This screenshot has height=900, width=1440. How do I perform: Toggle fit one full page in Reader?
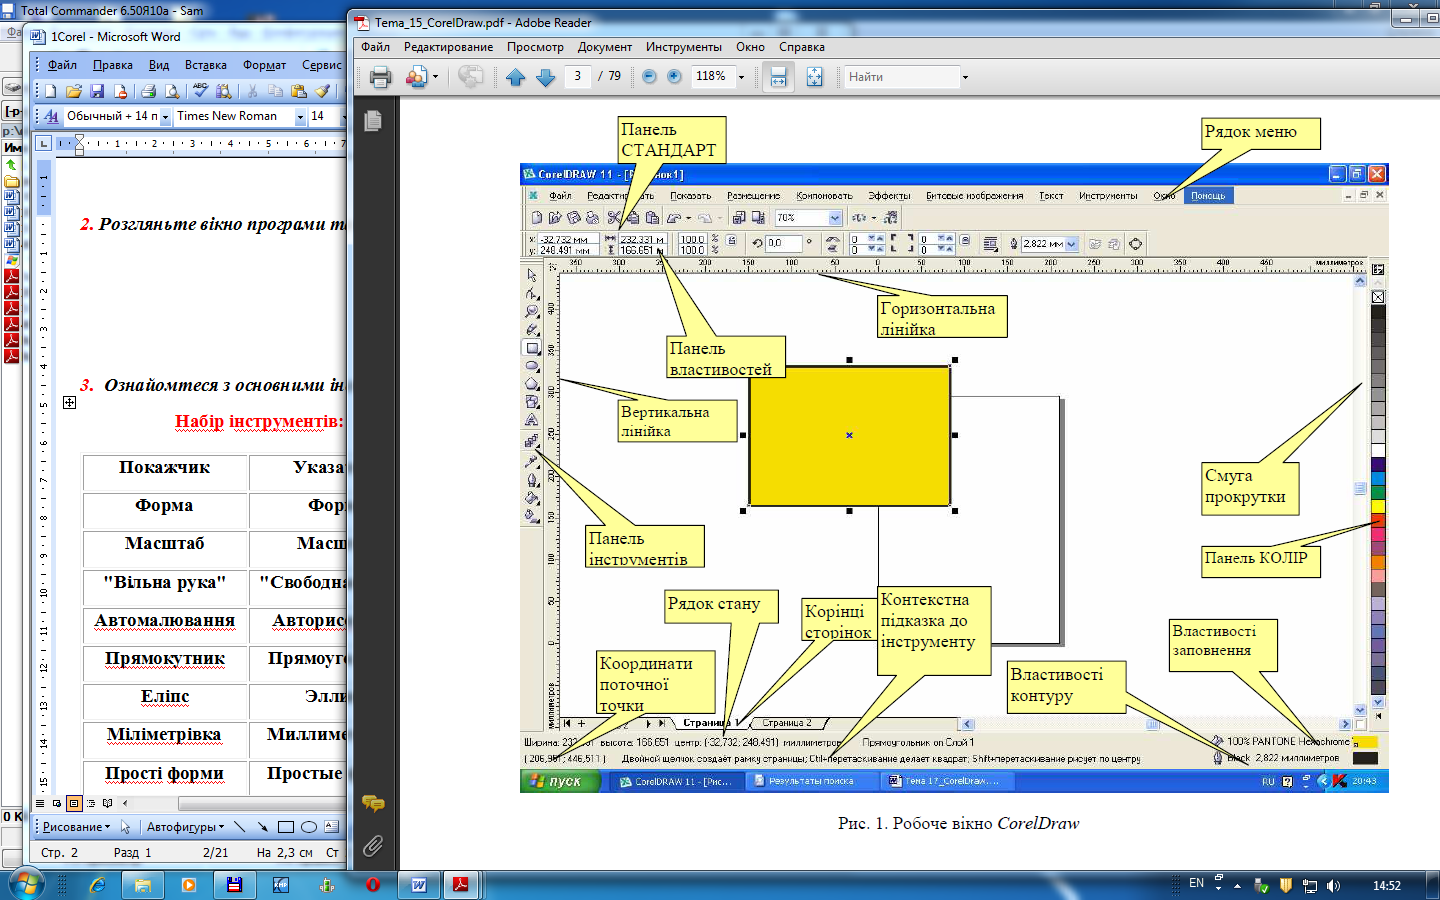pyautogui.click(x=815, y=77)
